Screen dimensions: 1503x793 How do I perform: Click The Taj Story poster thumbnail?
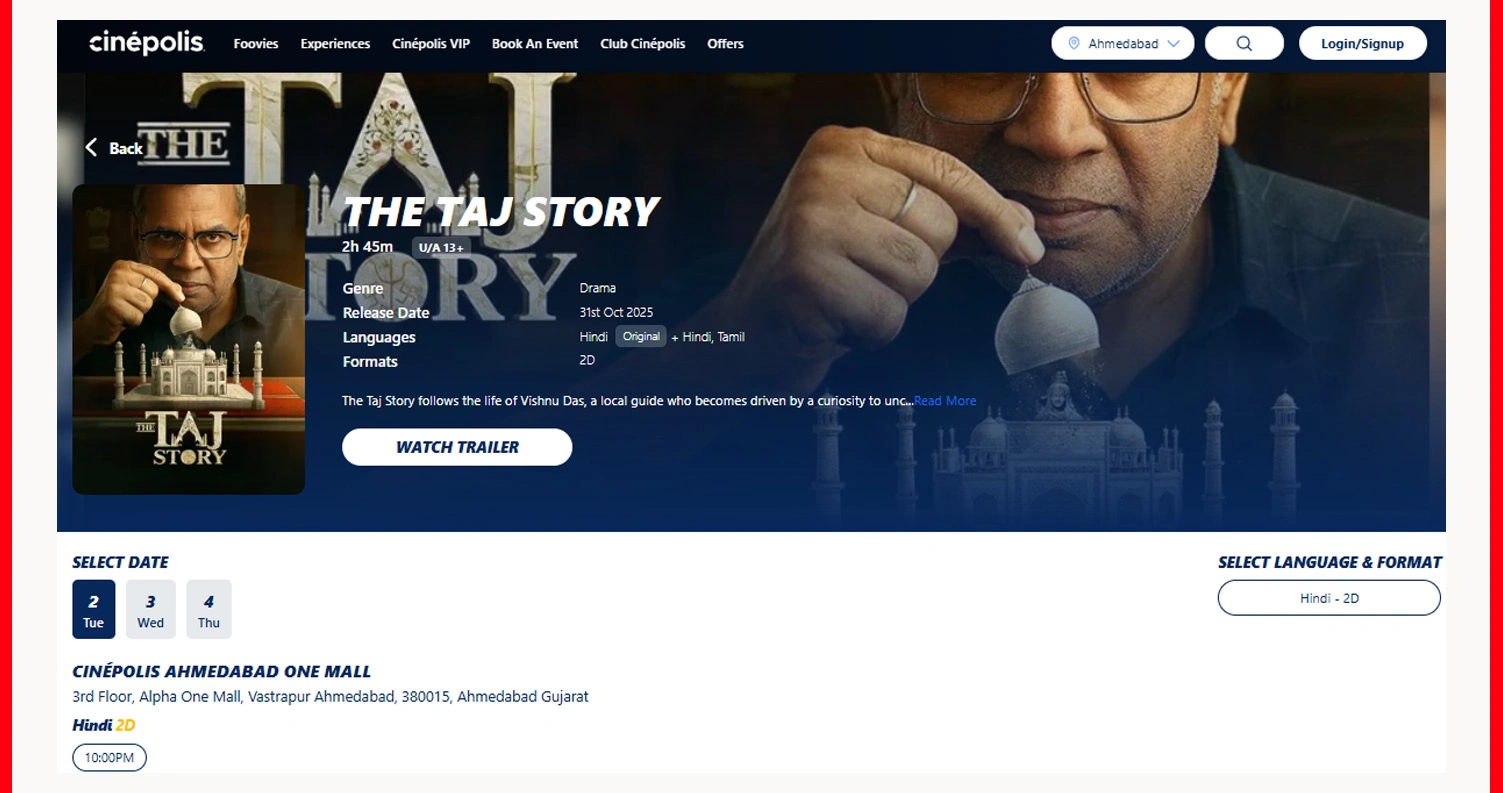(x=188, y=339)
